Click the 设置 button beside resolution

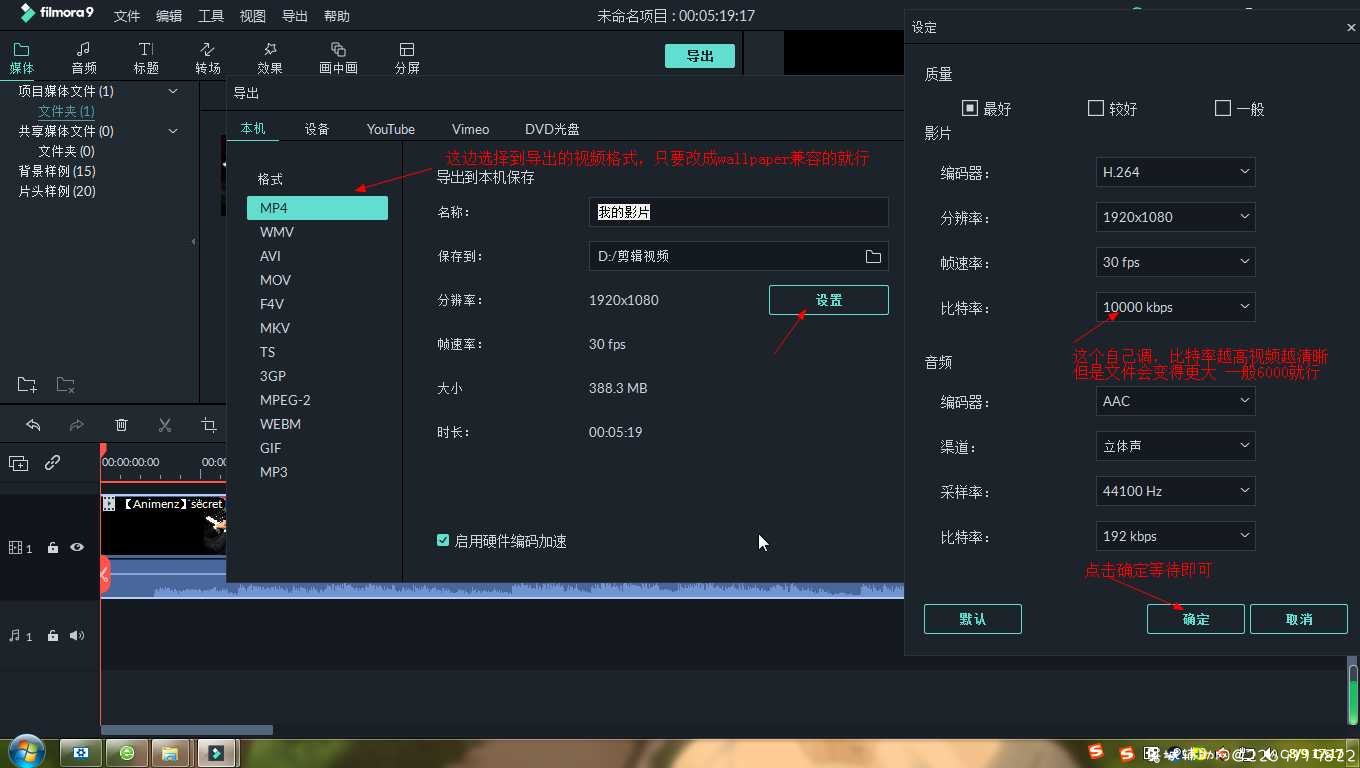pos(829,300)
